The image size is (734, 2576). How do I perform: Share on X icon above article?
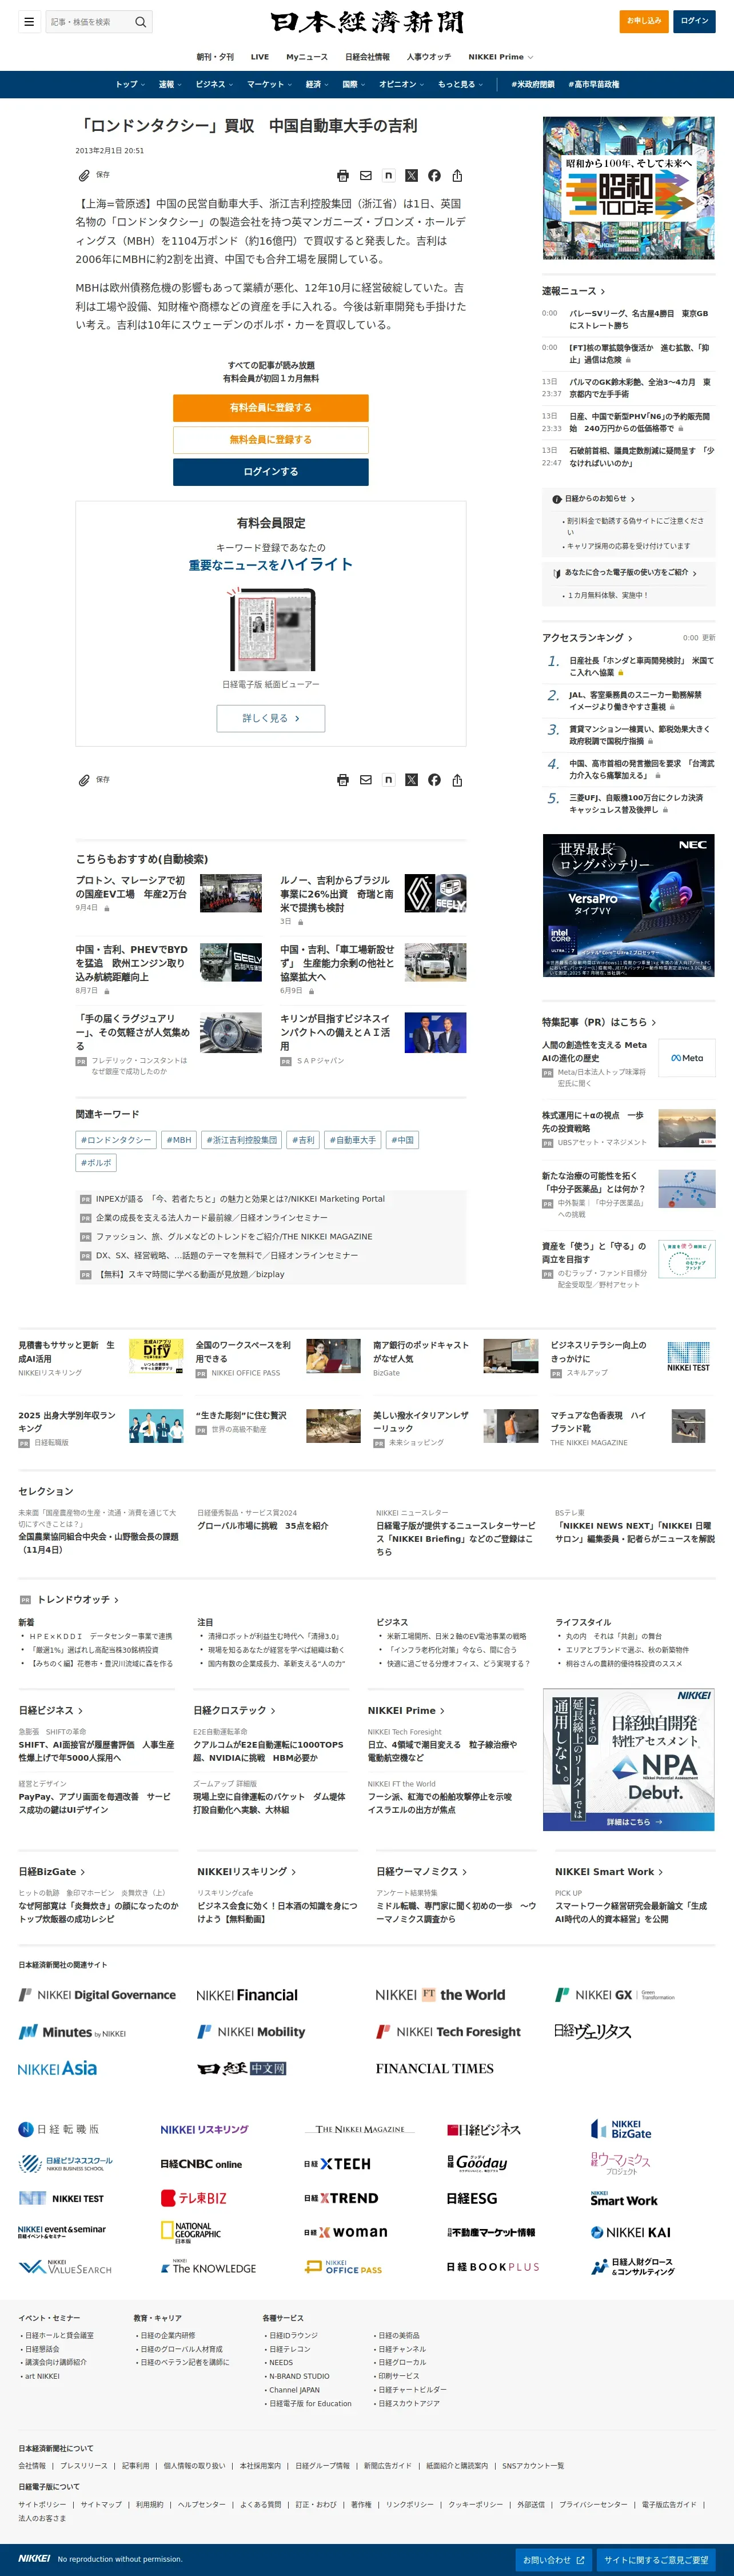[411, 175]
